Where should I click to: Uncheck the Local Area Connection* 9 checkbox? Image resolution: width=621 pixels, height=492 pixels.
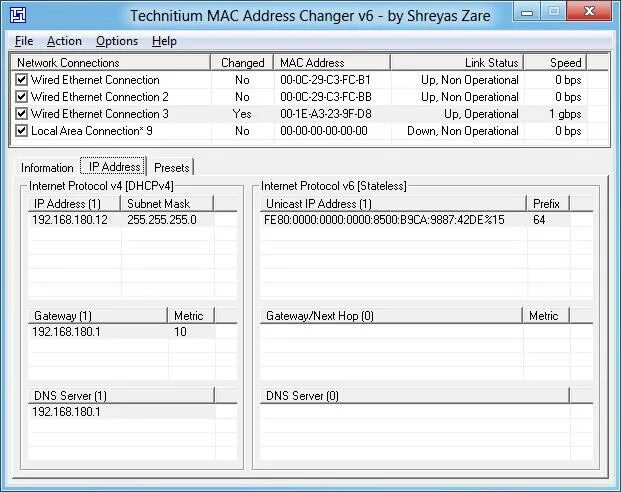[21, 131]
